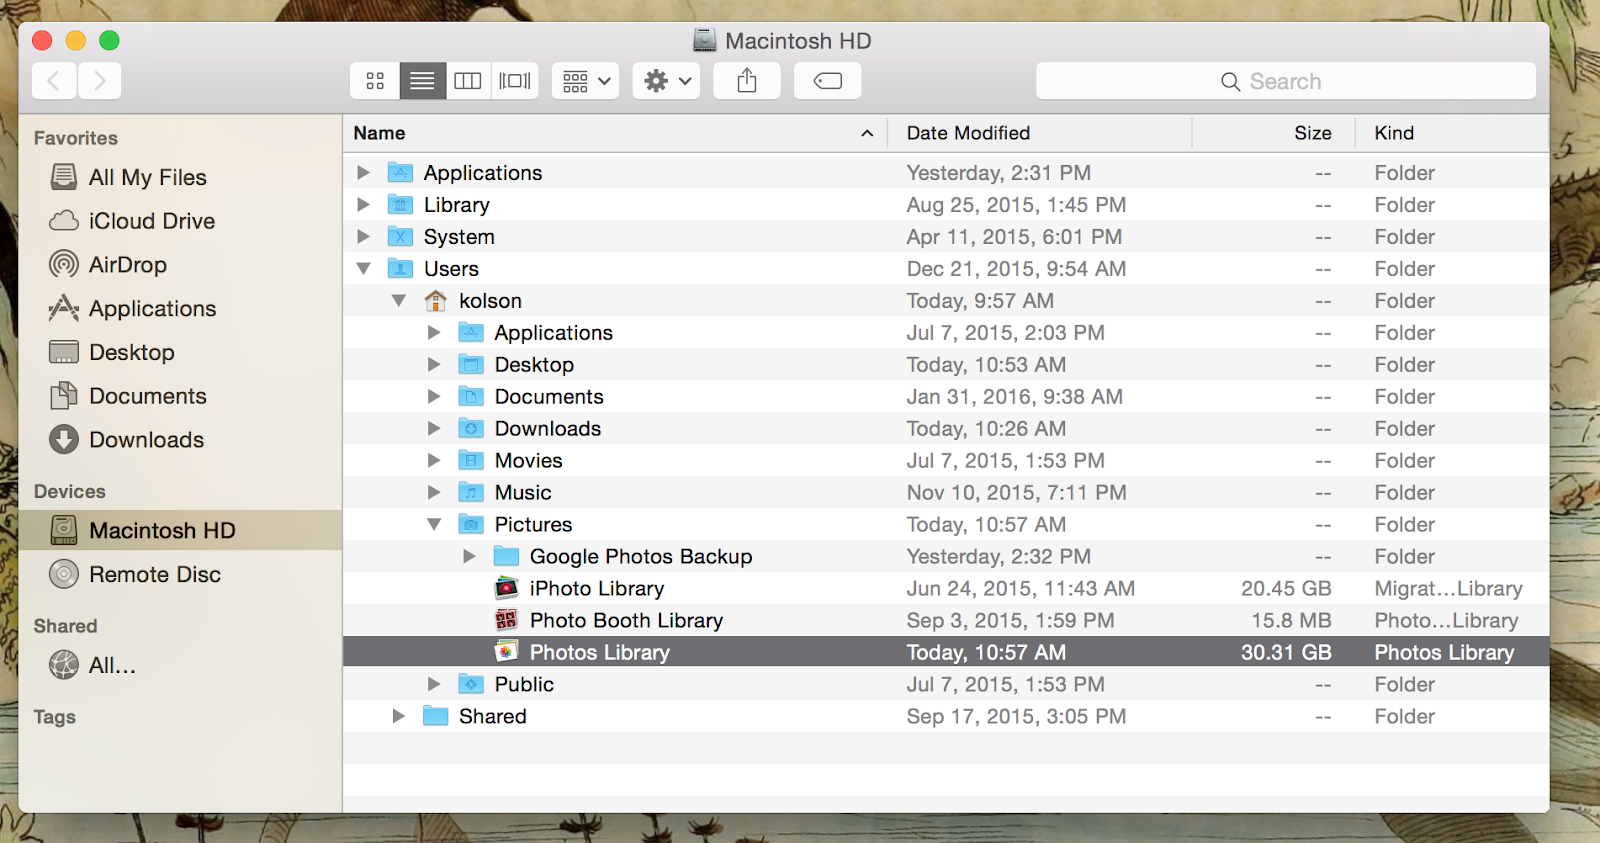The image size is (1600, 843).
Task: Expand kolson's Desktop folder
Action: [434, 365]
